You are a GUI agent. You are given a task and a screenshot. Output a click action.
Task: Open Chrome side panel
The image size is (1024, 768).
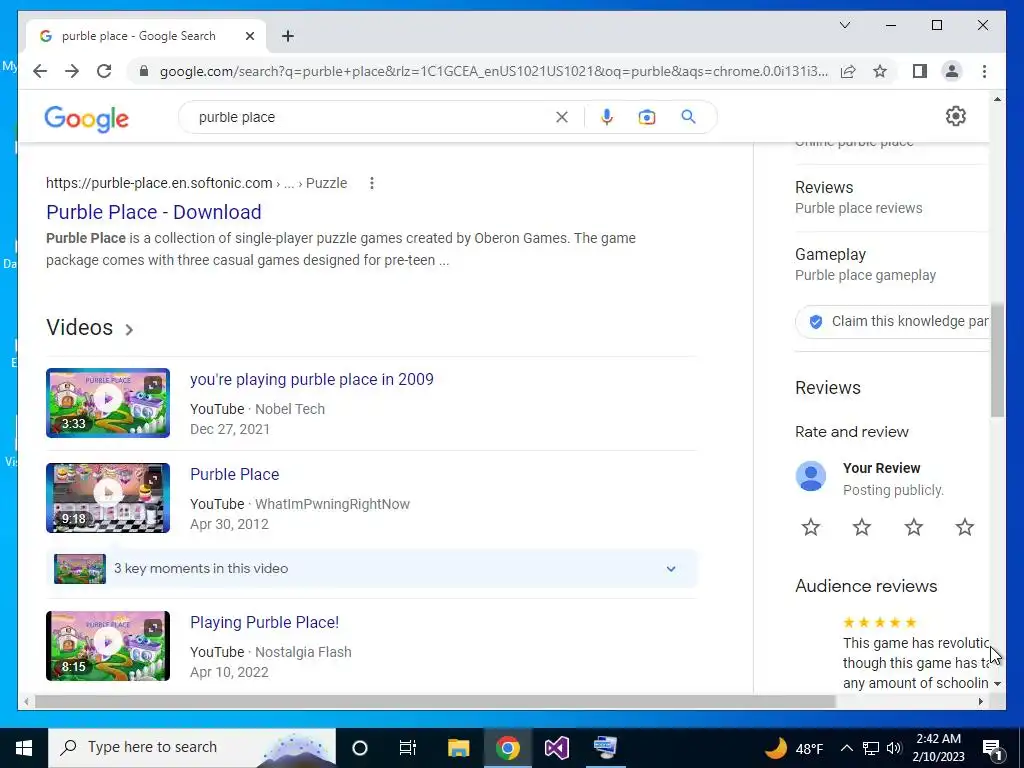coord(920,71)
